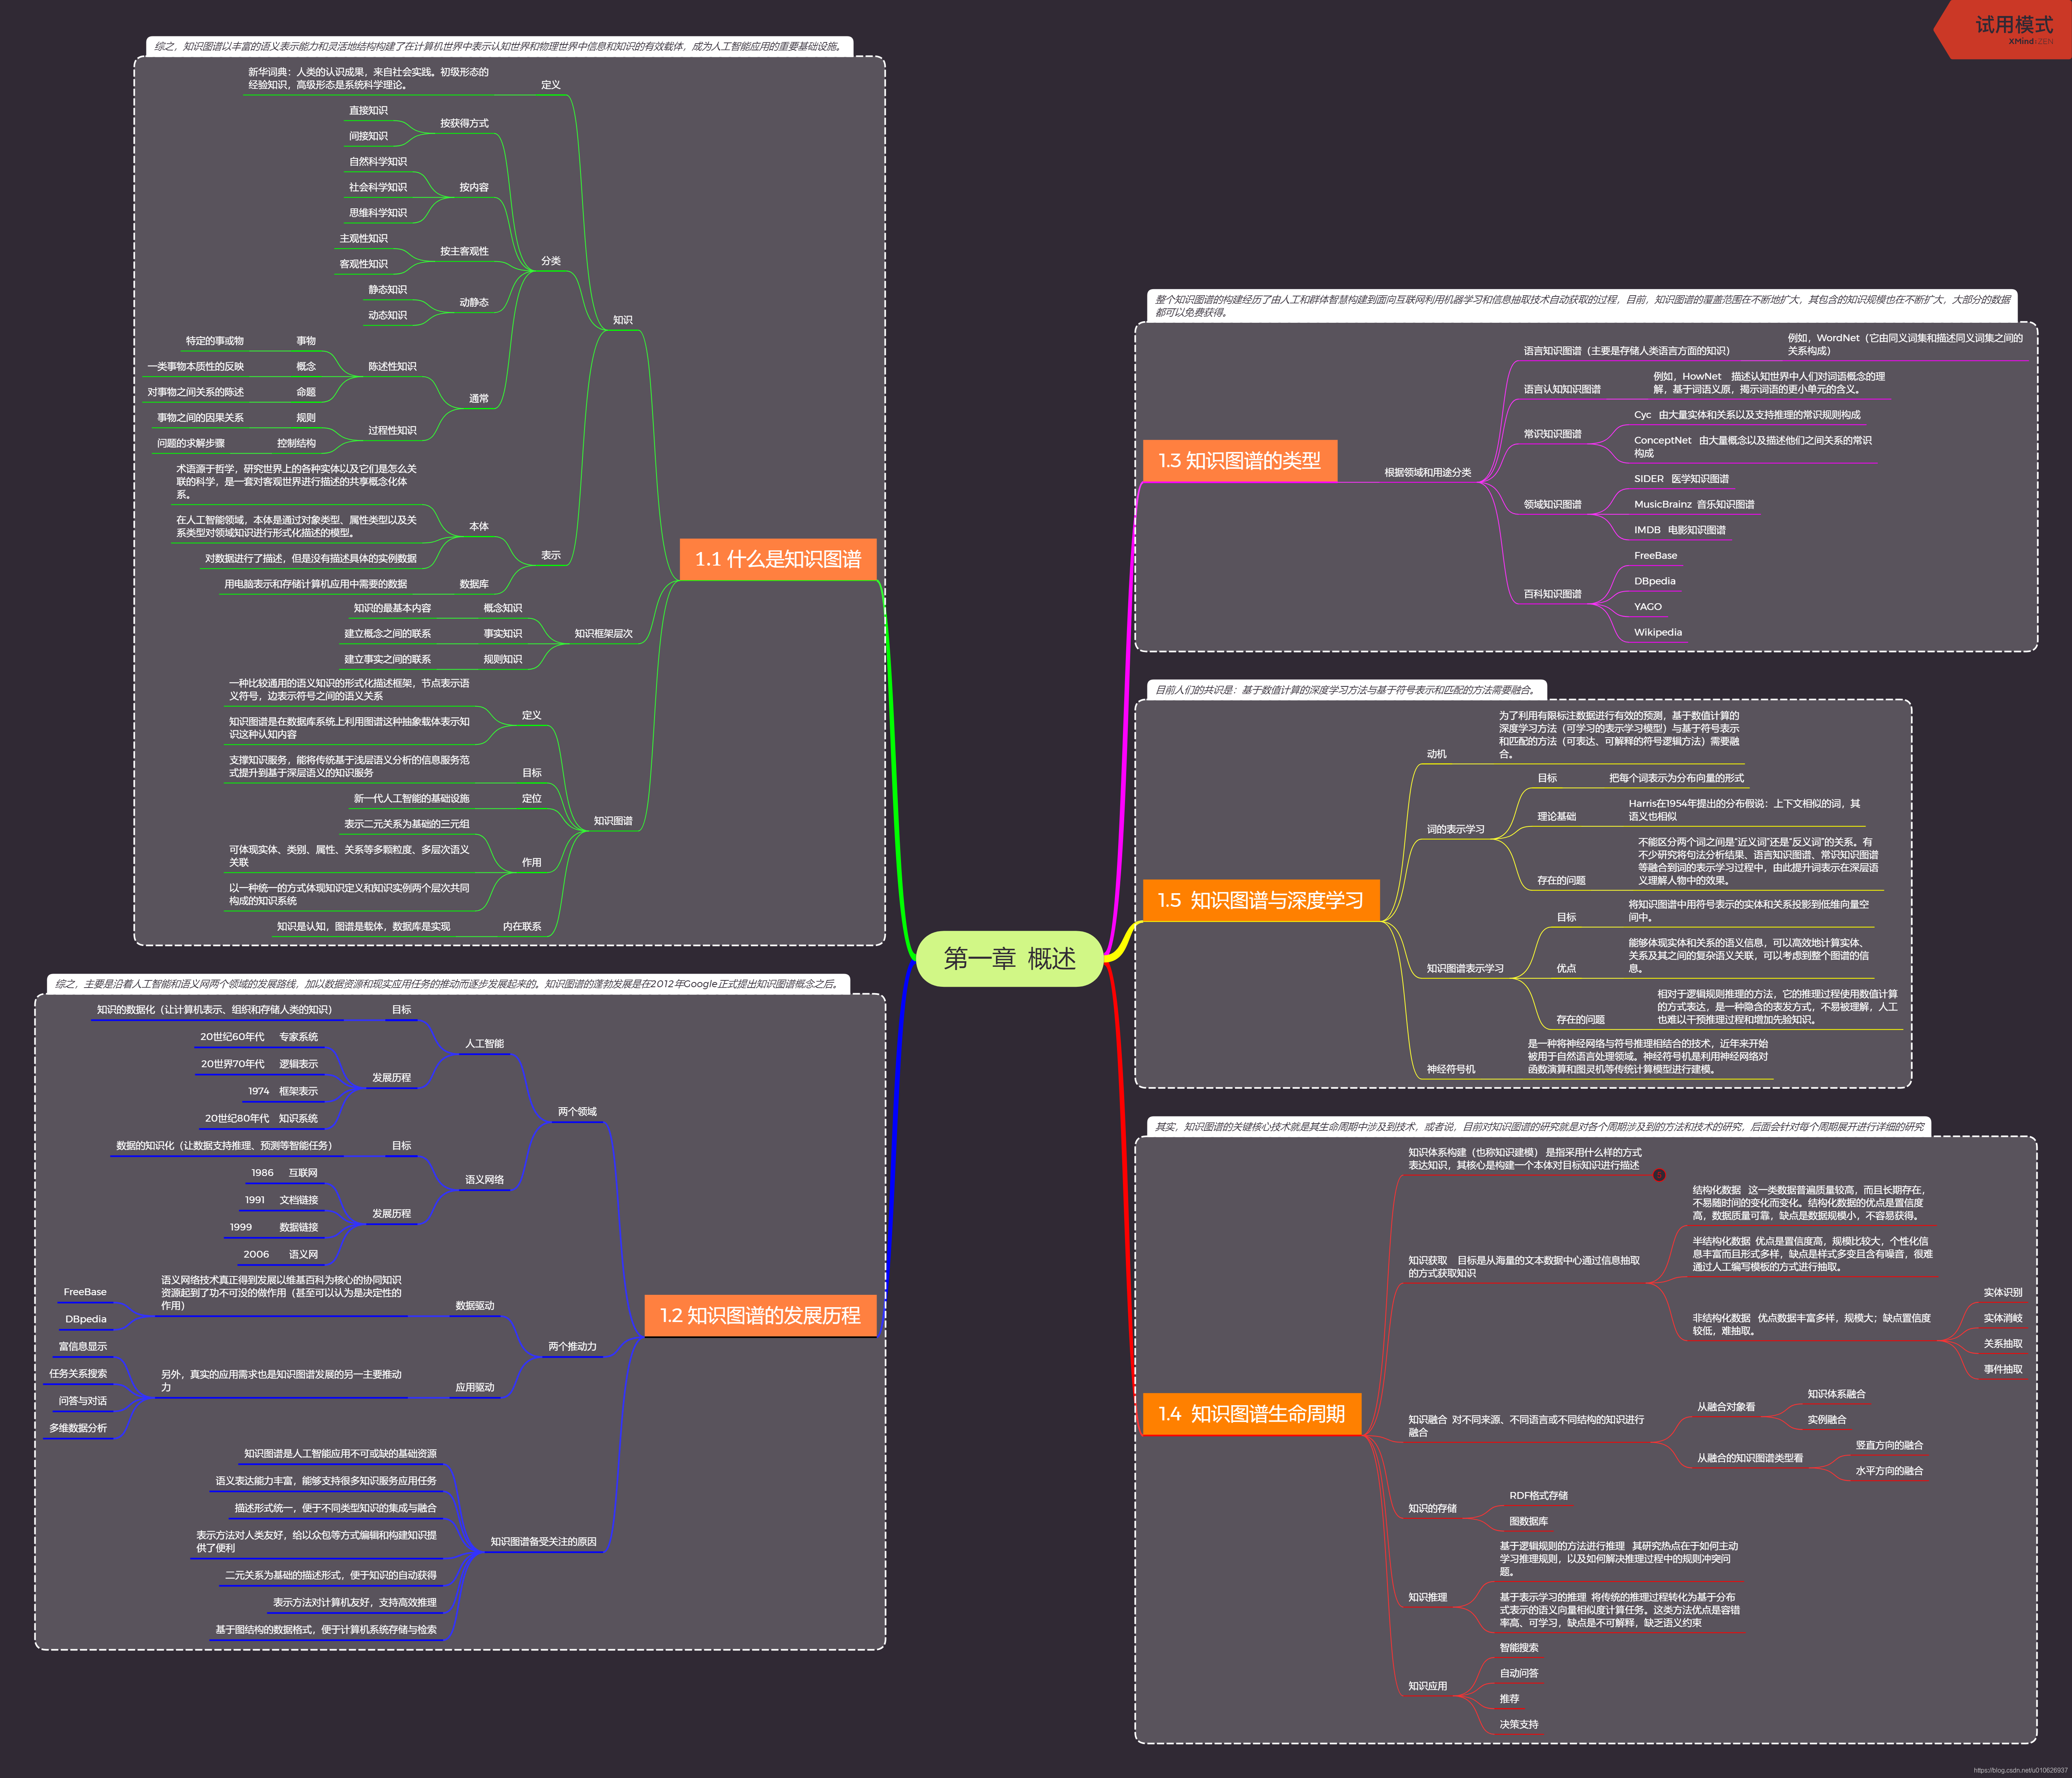
Task: Click the 实例融合 leaf
Action: (1827, 1420)
